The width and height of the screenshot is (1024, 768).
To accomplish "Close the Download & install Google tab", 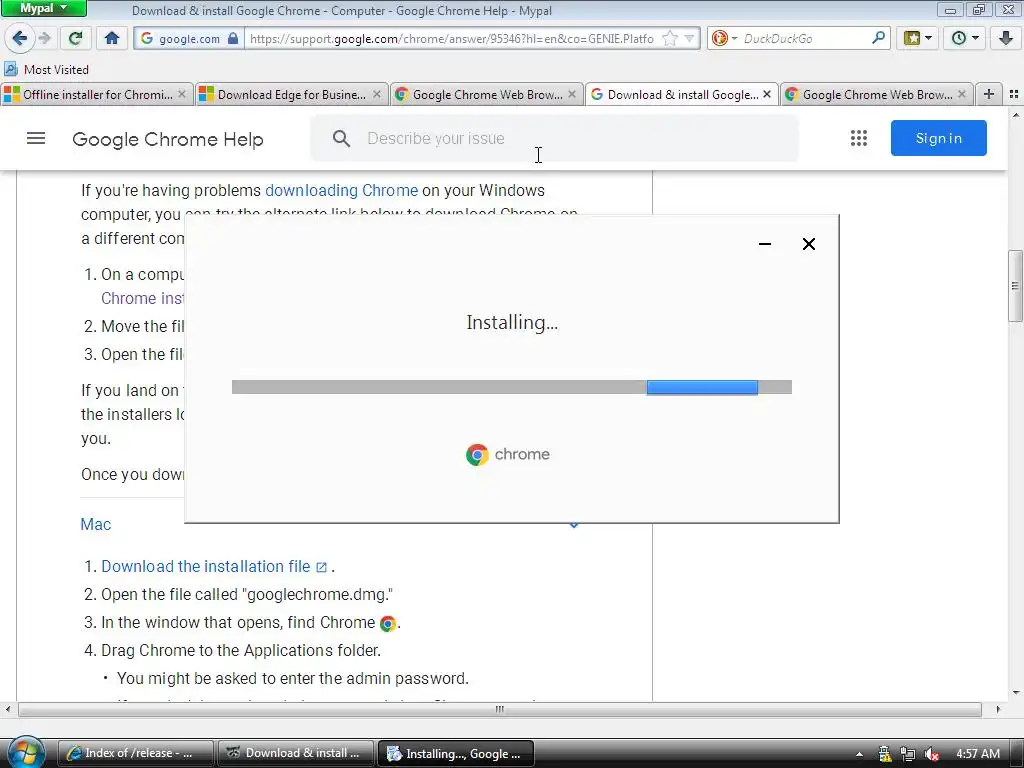I will coord(767,95).
